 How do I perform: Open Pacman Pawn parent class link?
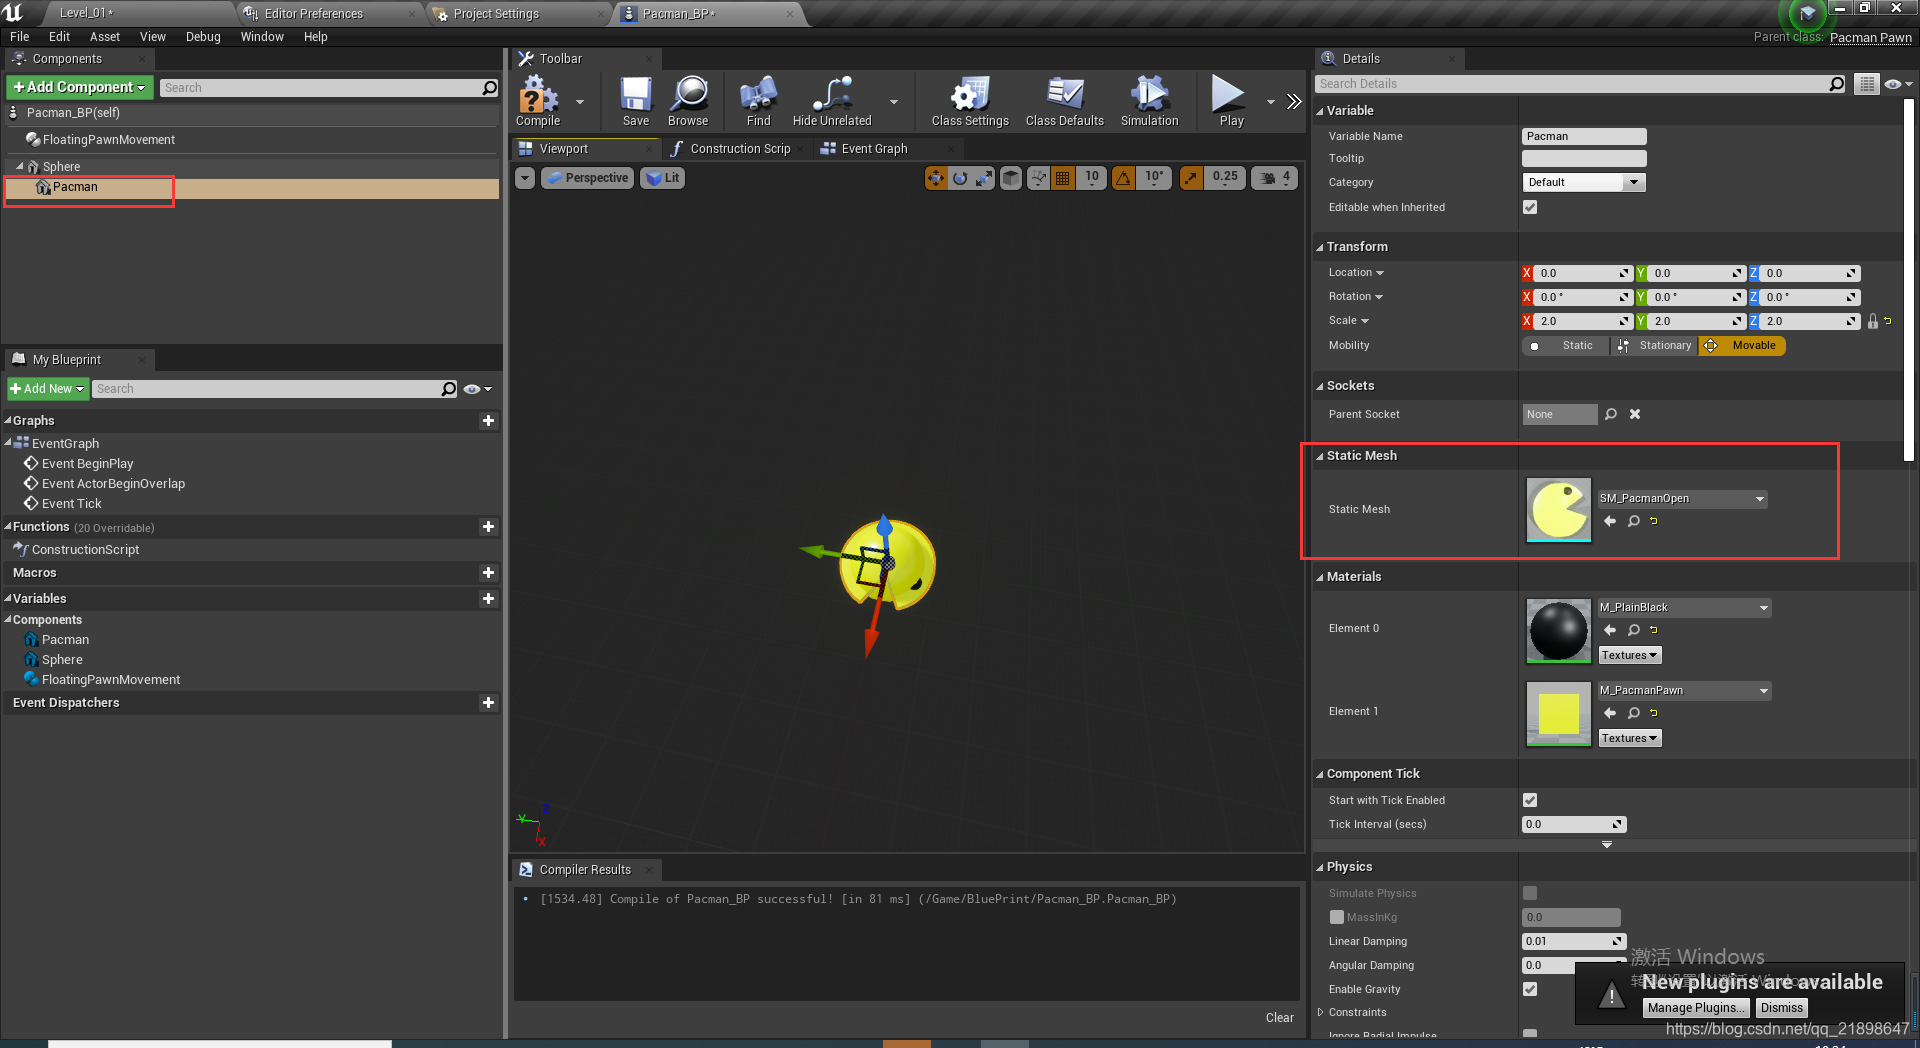click(1870, 38)
